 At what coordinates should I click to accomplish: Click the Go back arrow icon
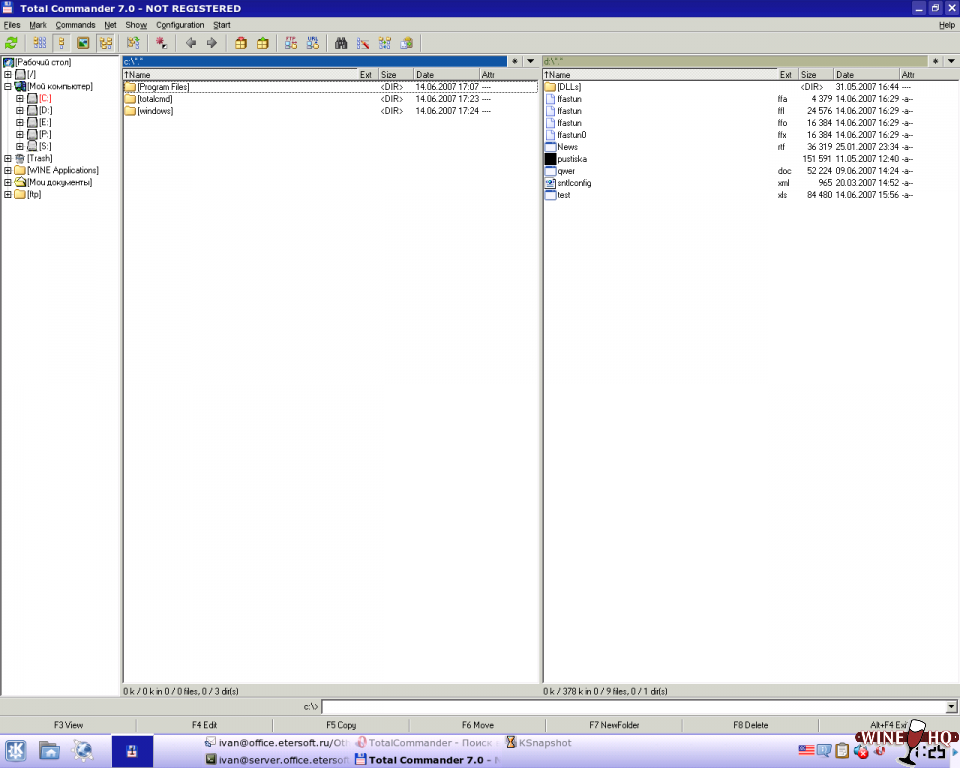point(191,43)
